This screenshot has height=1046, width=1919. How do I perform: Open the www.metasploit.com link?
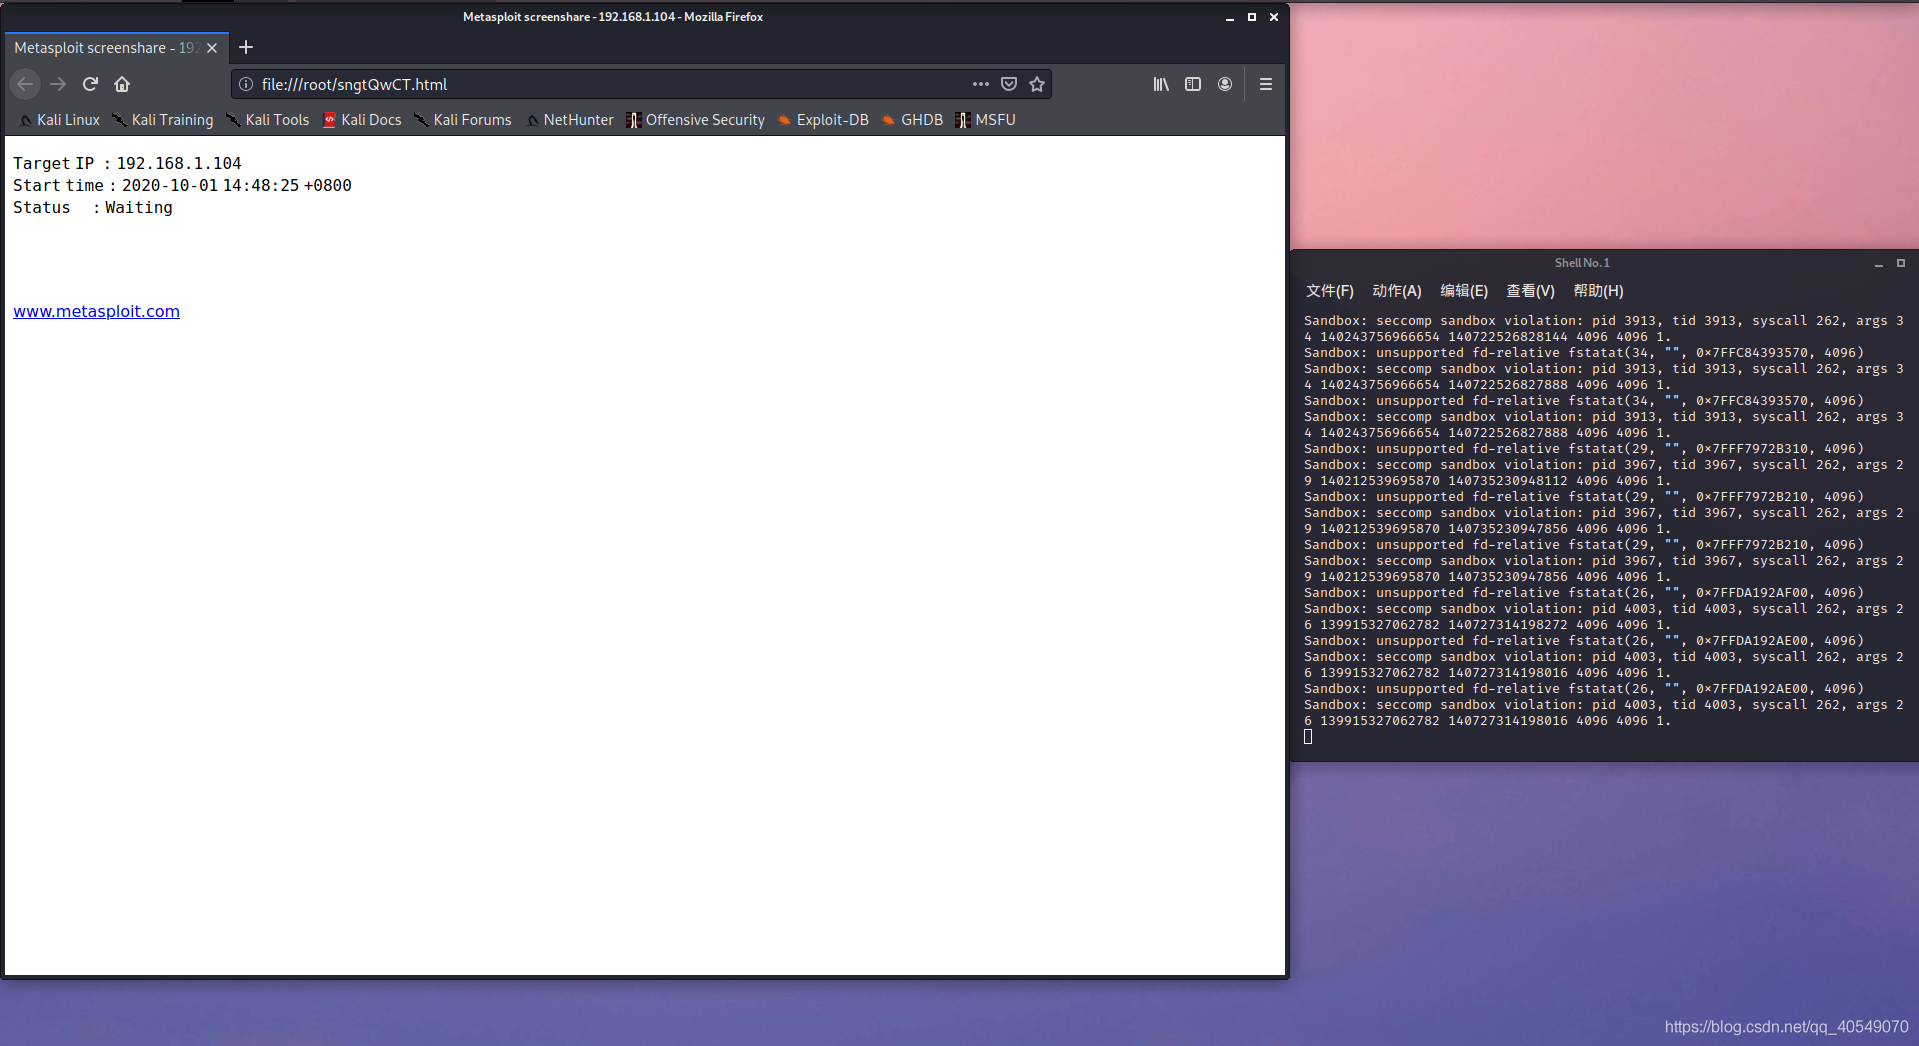(x=96, y=311)
